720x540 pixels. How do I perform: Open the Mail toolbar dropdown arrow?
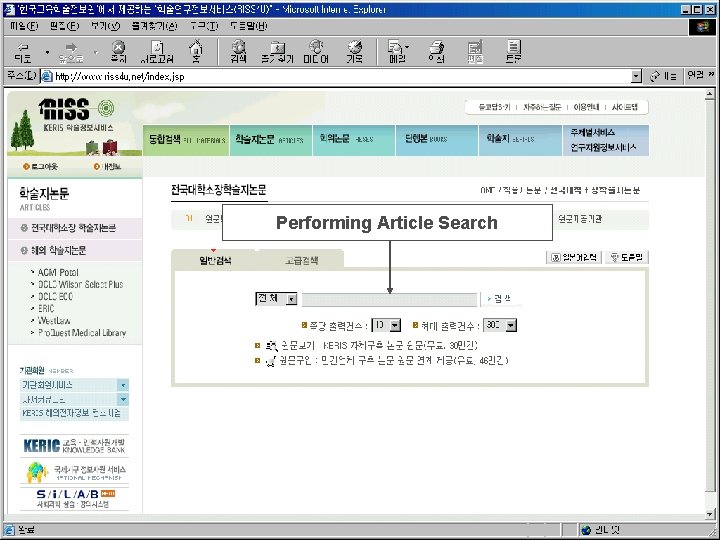pos(407,47)
